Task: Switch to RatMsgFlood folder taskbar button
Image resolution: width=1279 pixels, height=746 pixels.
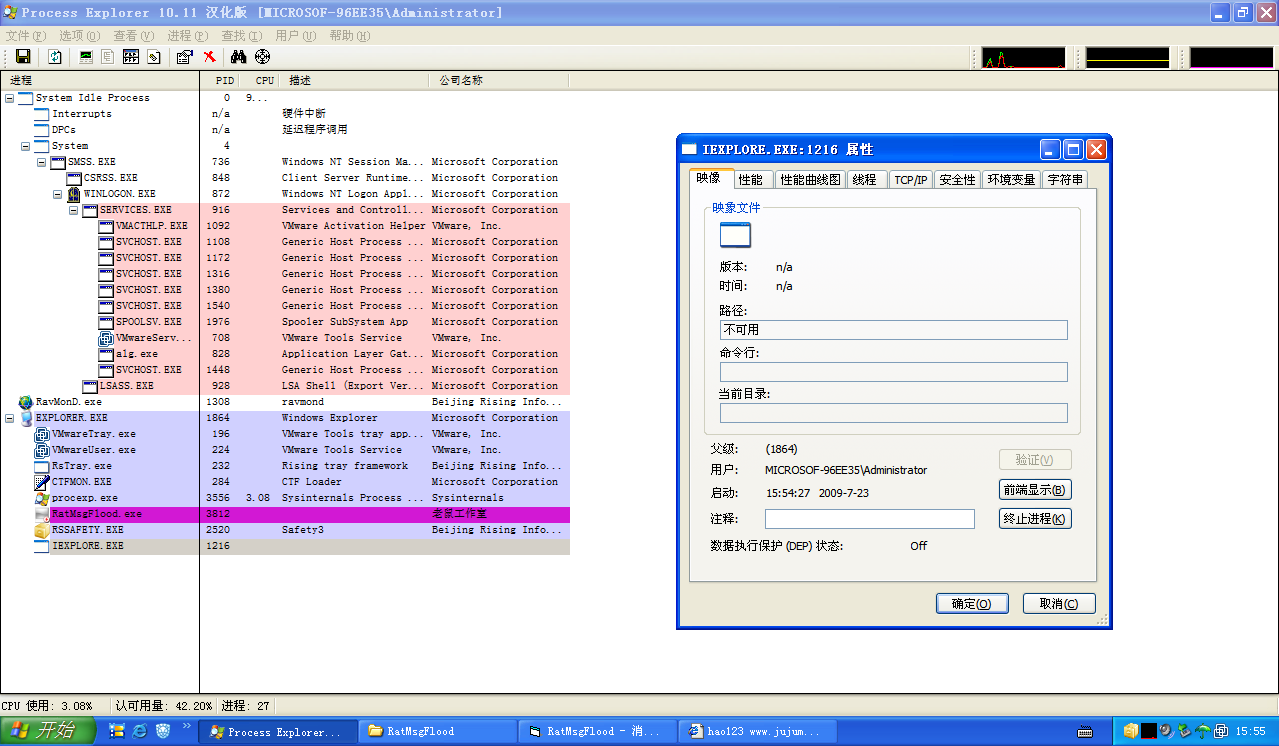Action: pos(437,731)
